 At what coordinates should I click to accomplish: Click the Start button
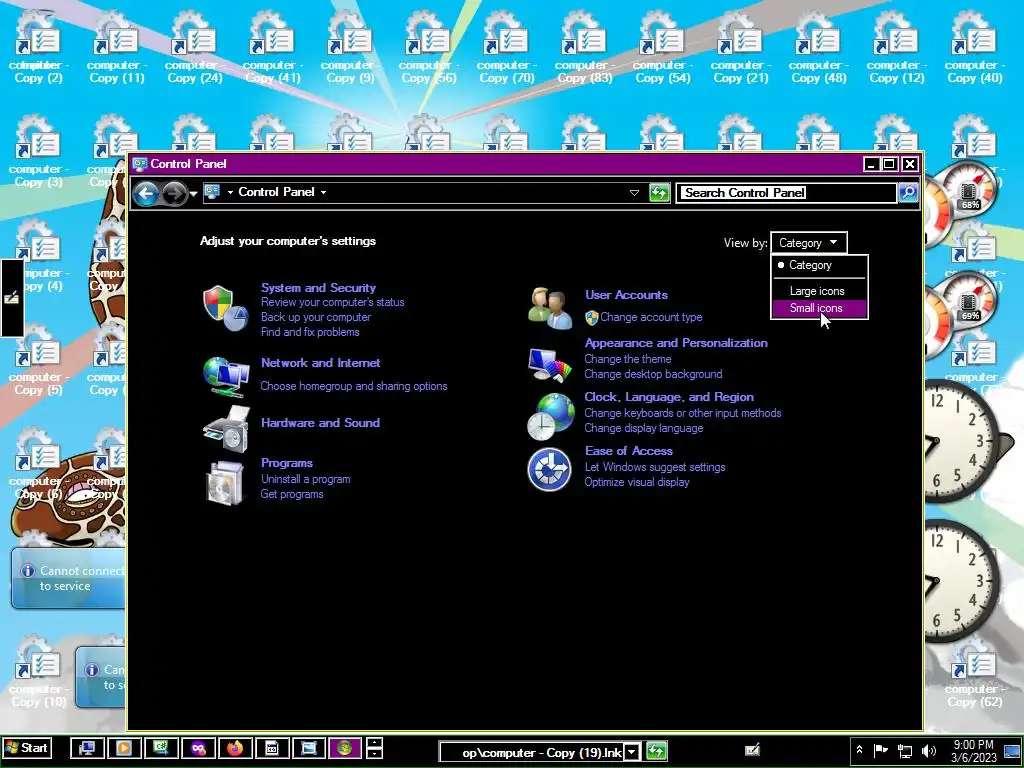click(x=27, y=748)
